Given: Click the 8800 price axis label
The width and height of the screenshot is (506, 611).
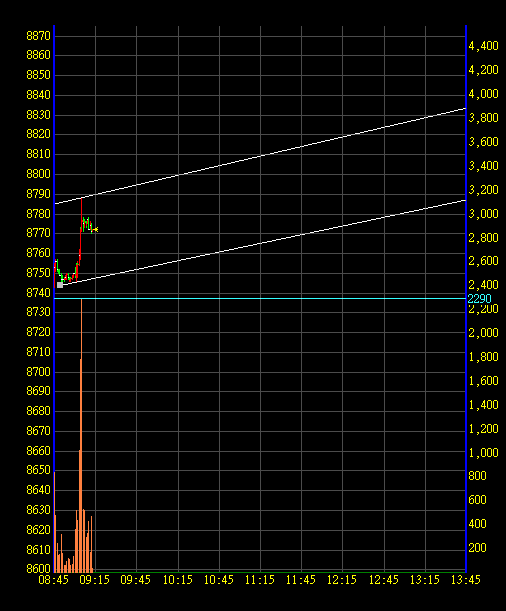Looking at the screenshot, I should pyautogui.click(x=39, y=174).
